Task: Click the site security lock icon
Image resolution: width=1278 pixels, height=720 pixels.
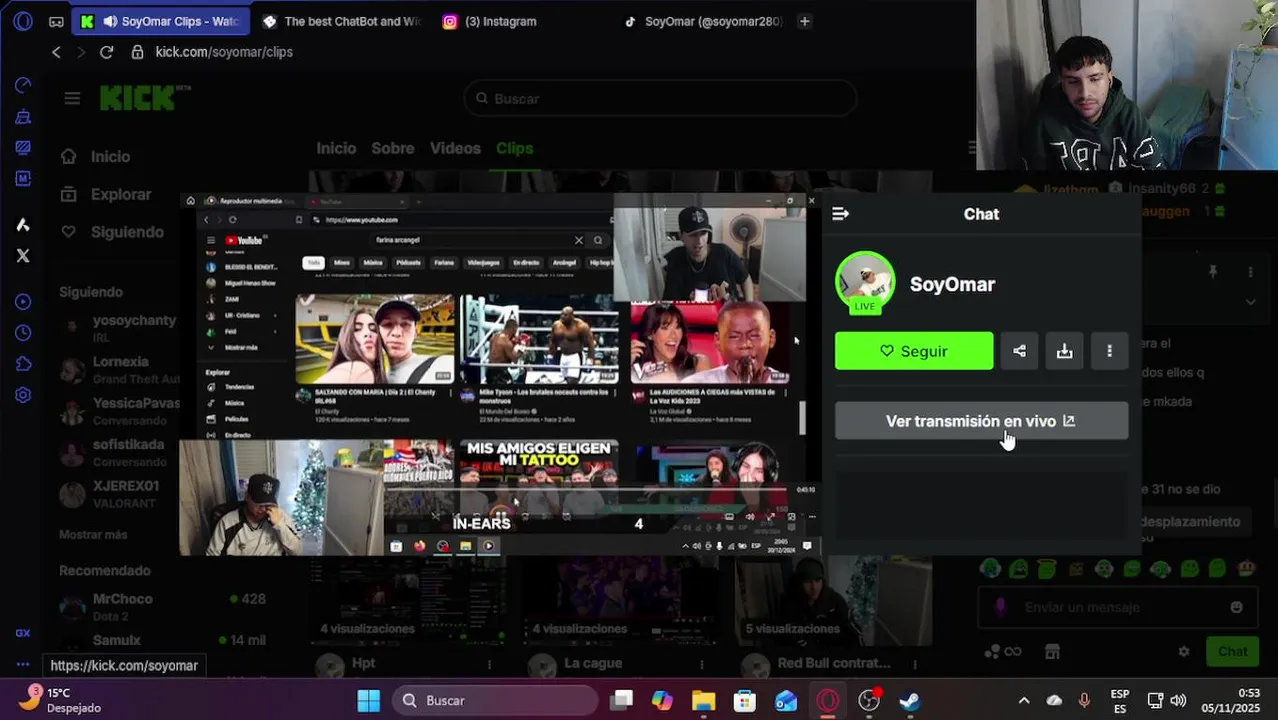Action: tap(138, 52)
